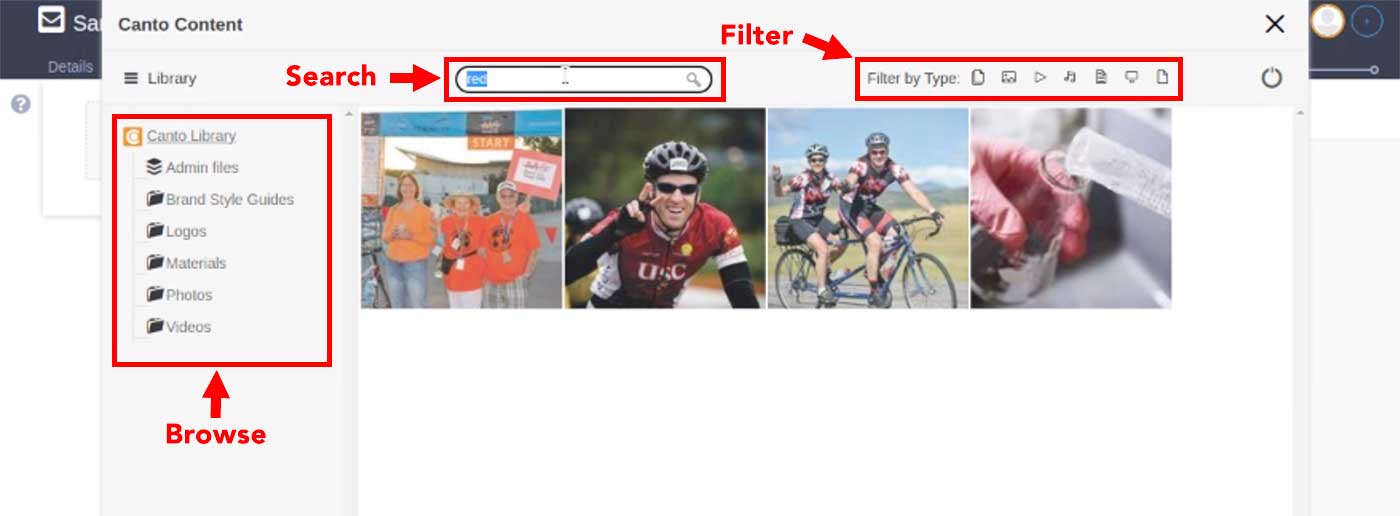Open the Canto Library root node
The width and height of the screenshot is (1400, 516).
click(x=190, y=136)
